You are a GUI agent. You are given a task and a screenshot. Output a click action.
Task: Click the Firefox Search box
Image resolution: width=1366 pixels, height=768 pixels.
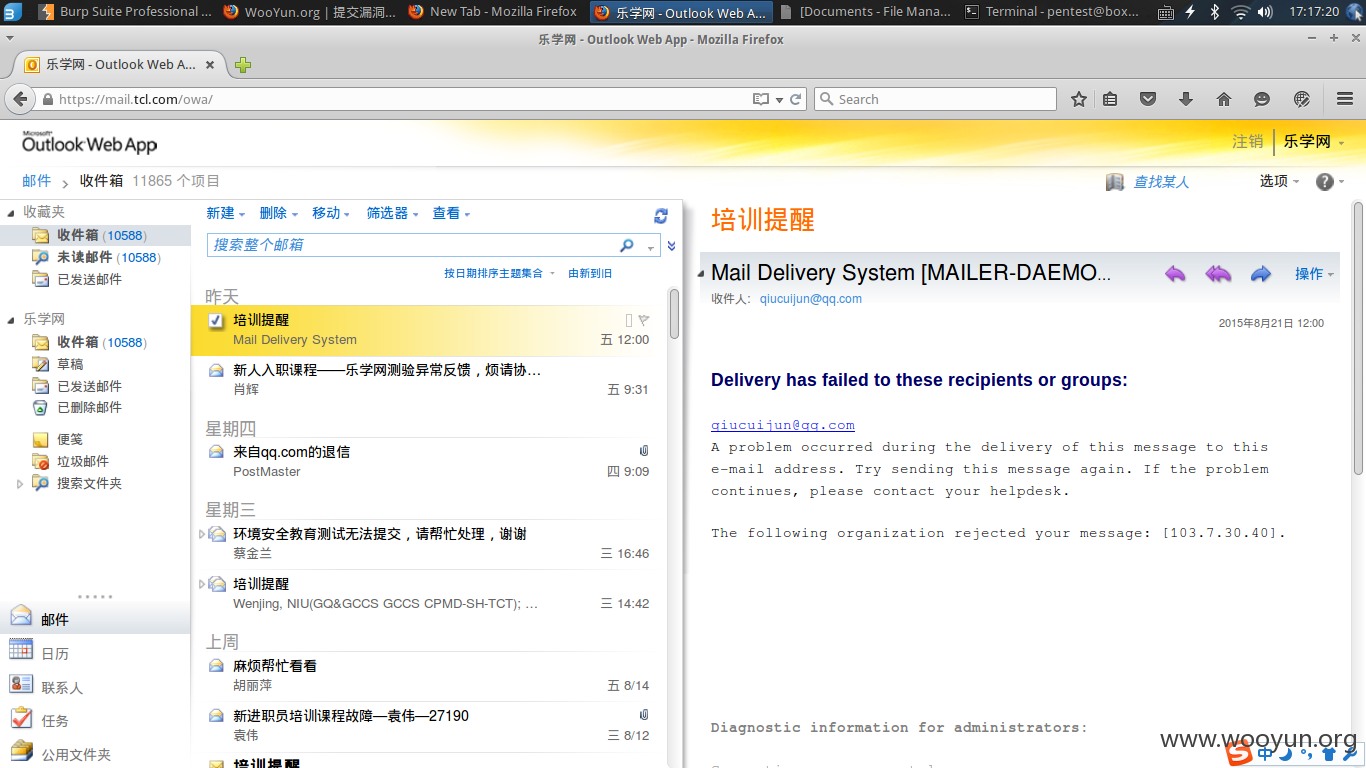(x=935, y=99)
